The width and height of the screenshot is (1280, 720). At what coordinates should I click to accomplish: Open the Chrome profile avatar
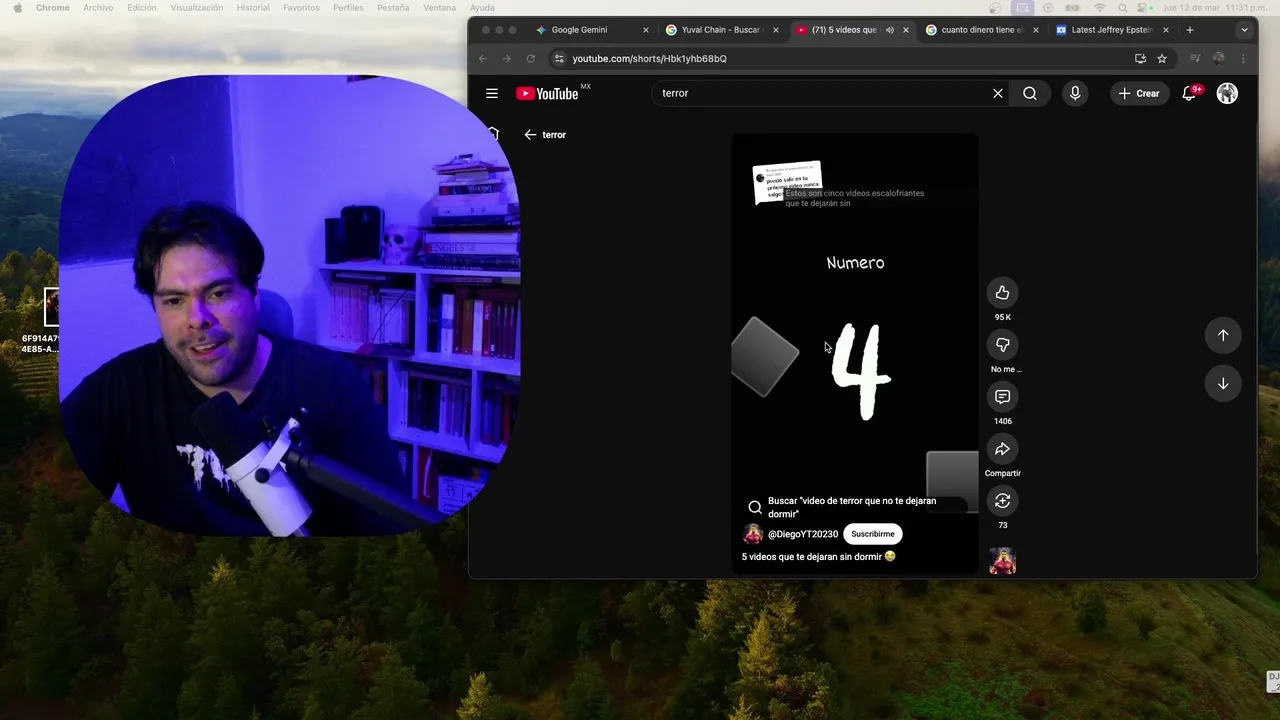tap(1219, 58)
